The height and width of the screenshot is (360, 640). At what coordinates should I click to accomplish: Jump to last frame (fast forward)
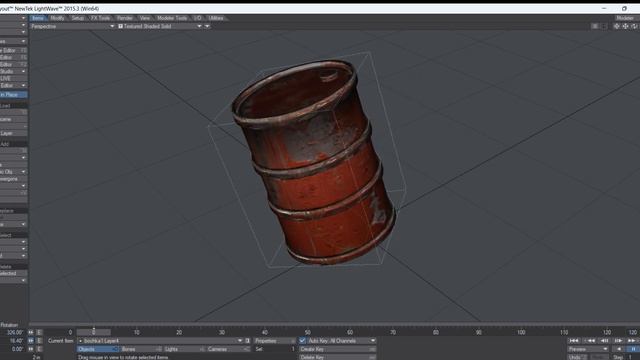(632, 341)
